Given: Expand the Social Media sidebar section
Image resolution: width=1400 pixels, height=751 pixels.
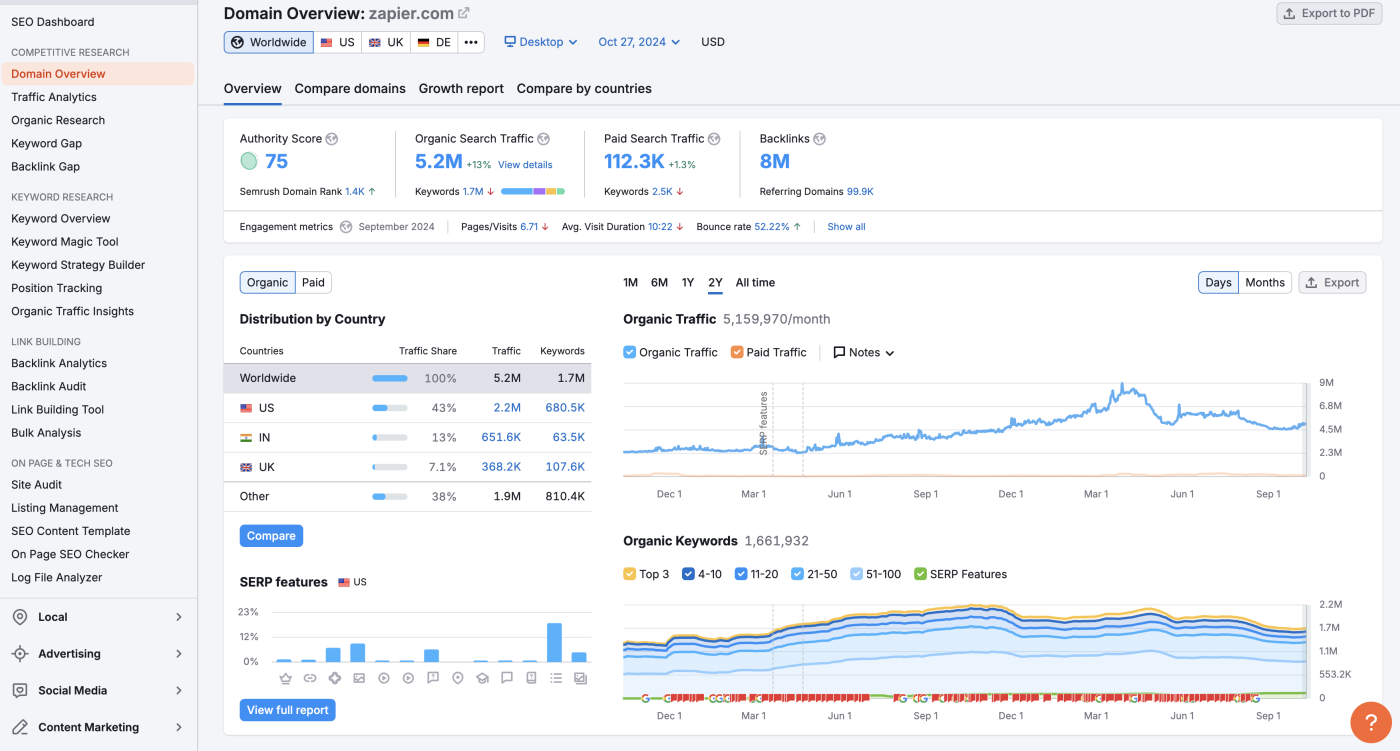Looking at the screenshot, I should (179, 691).
